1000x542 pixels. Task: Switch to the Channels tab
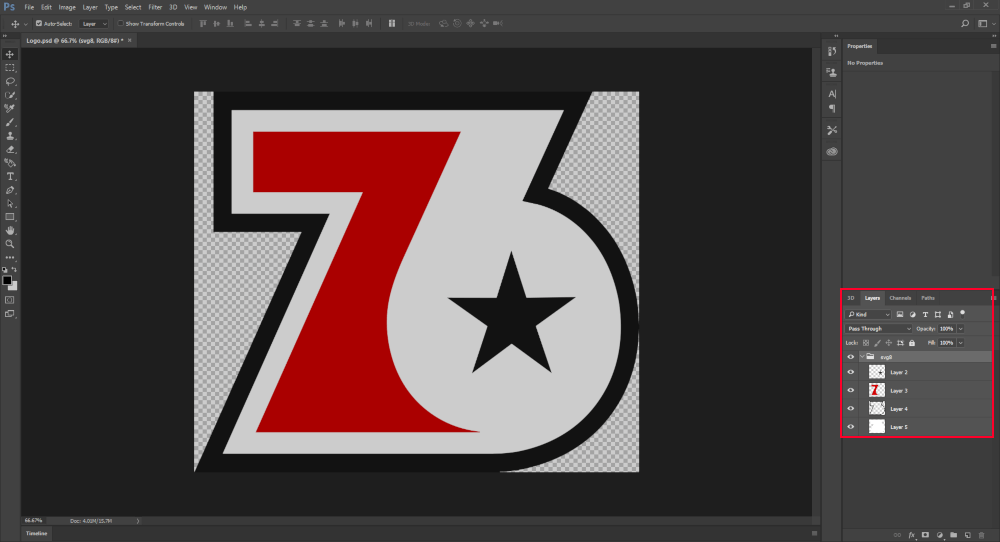click(900, 298)
